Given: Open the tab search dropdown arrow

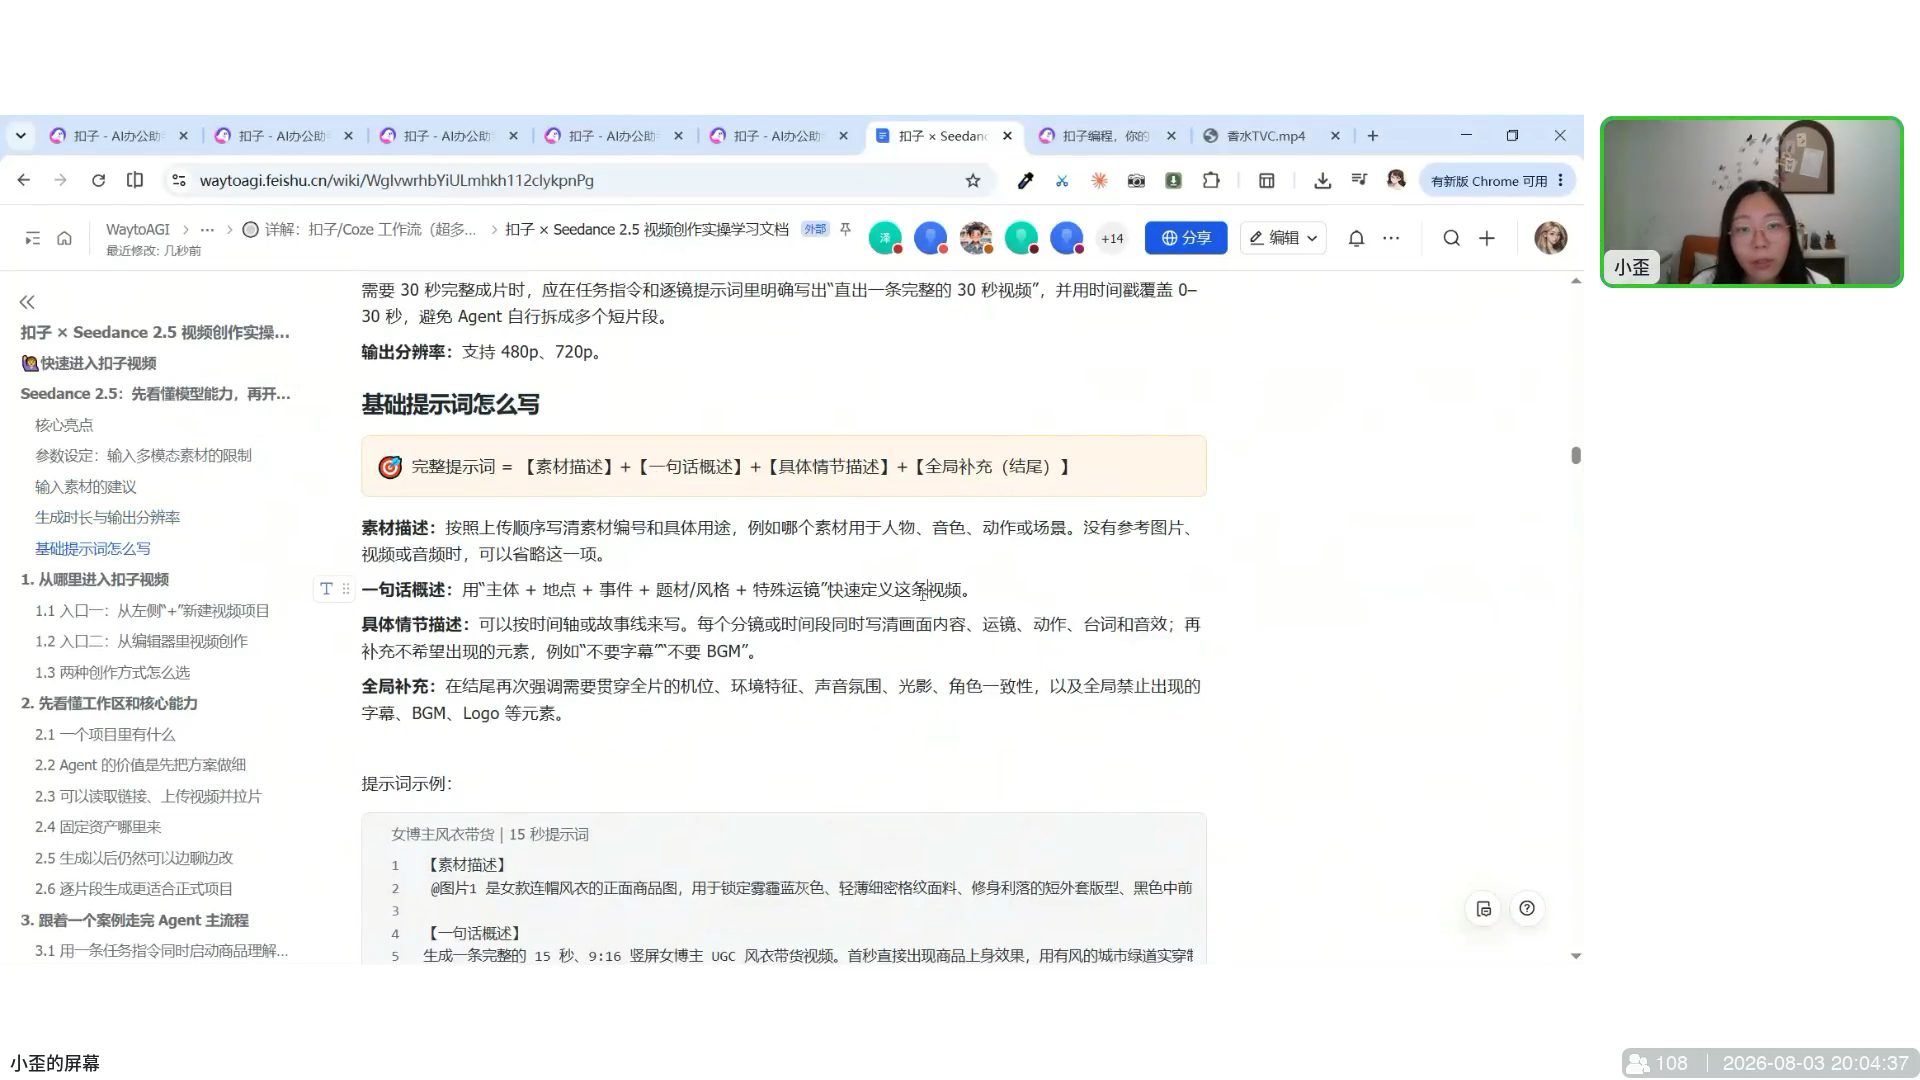Looking at the screenshot, I should [20, 136].
